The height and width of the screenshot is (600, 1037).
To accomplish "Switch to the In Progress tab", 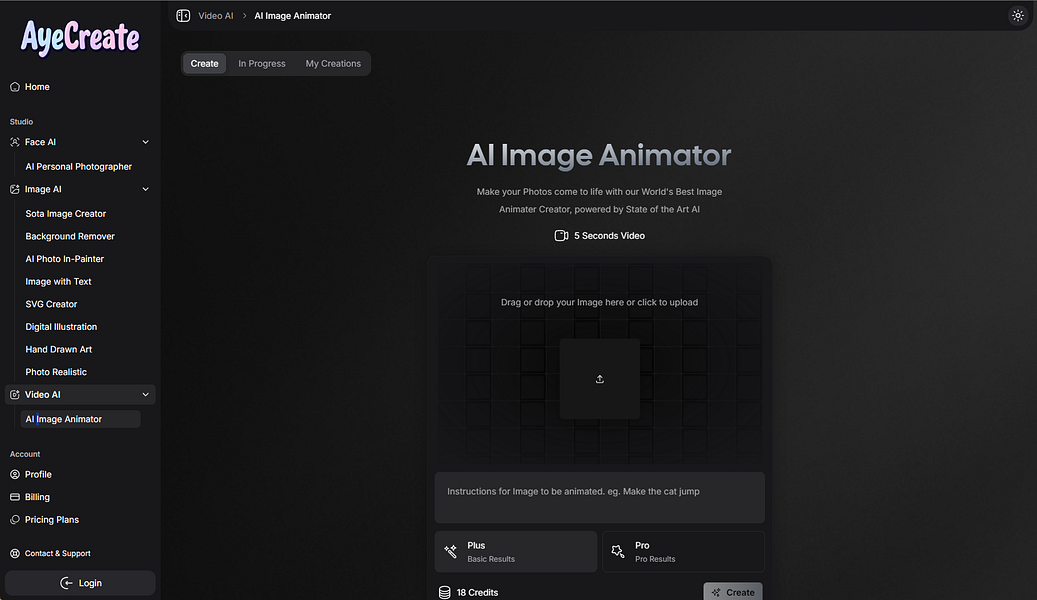I will click(x=262, y=64).
